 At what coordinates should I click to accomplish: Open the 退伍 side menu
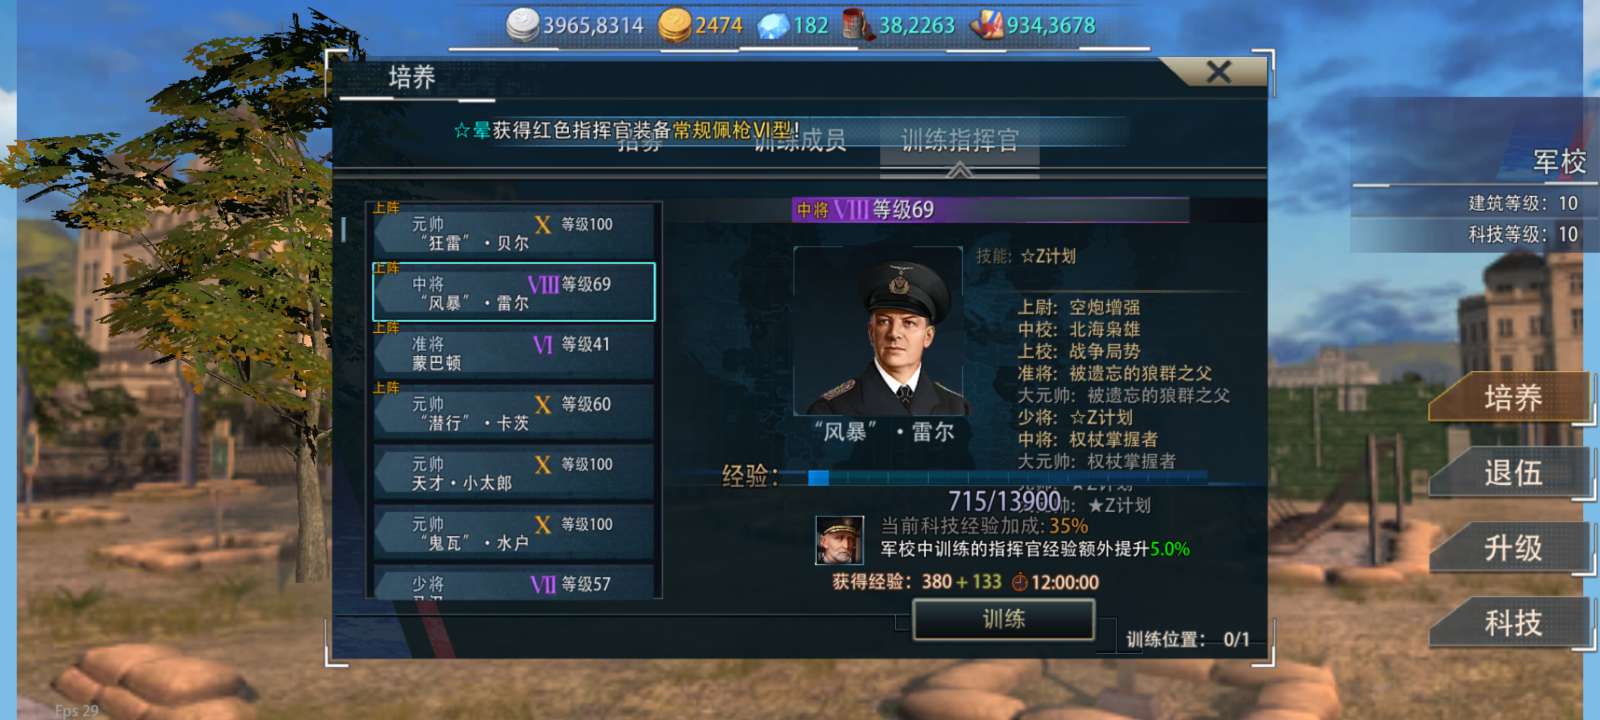1511,473
